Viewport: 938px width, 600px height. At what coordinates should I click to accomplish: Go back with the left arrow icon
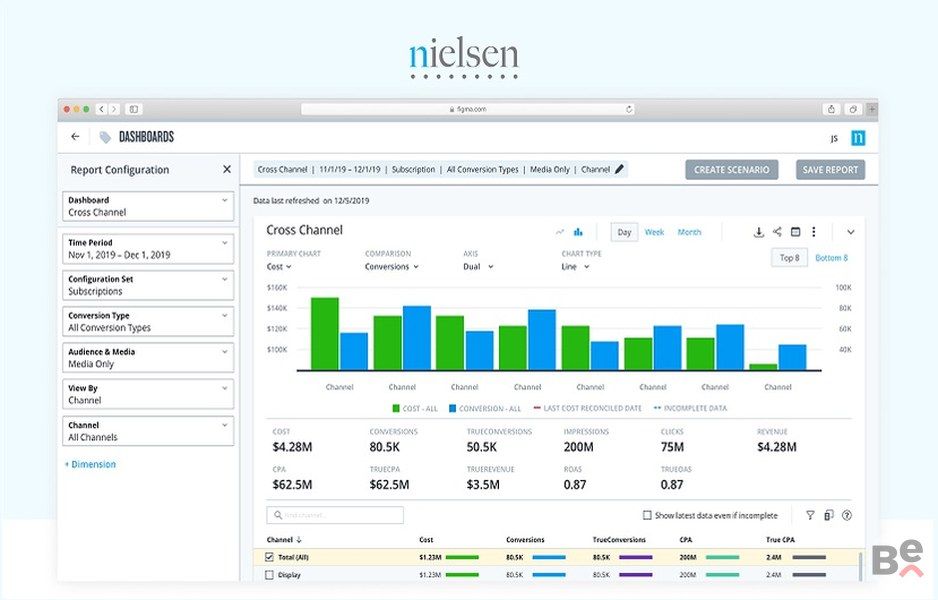tap(75, 136)
